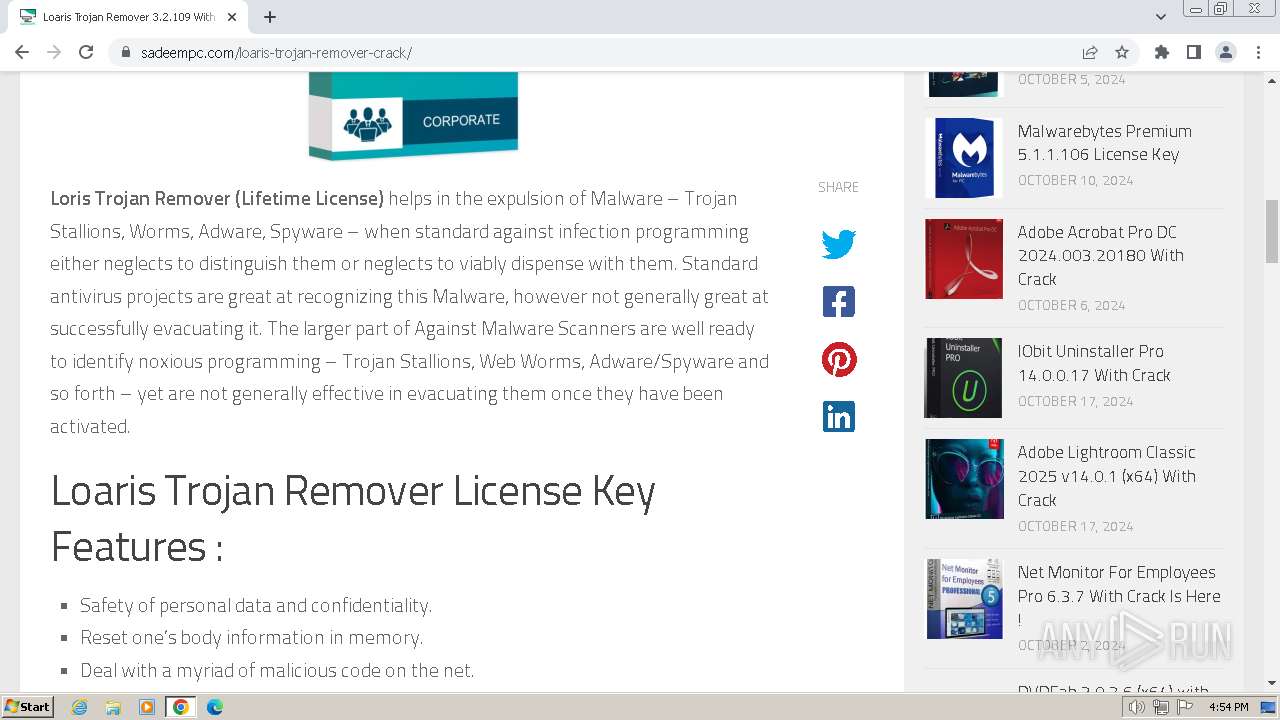Close the Loaris Trojan Remover tab
This screenshot has height=720, width=1280.
pyautogui.click(x=232, y=17)
